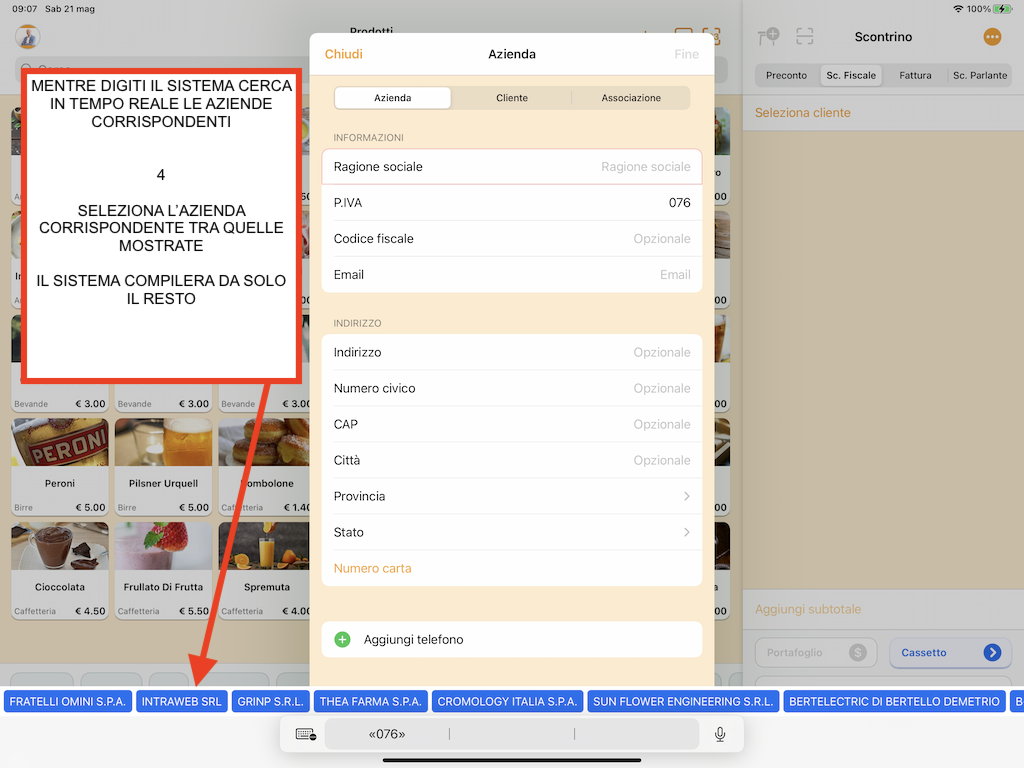The image size is (1024, 768).
Task: Select suggestion INTRAWEB SRL
Action: tap(182, 701)
